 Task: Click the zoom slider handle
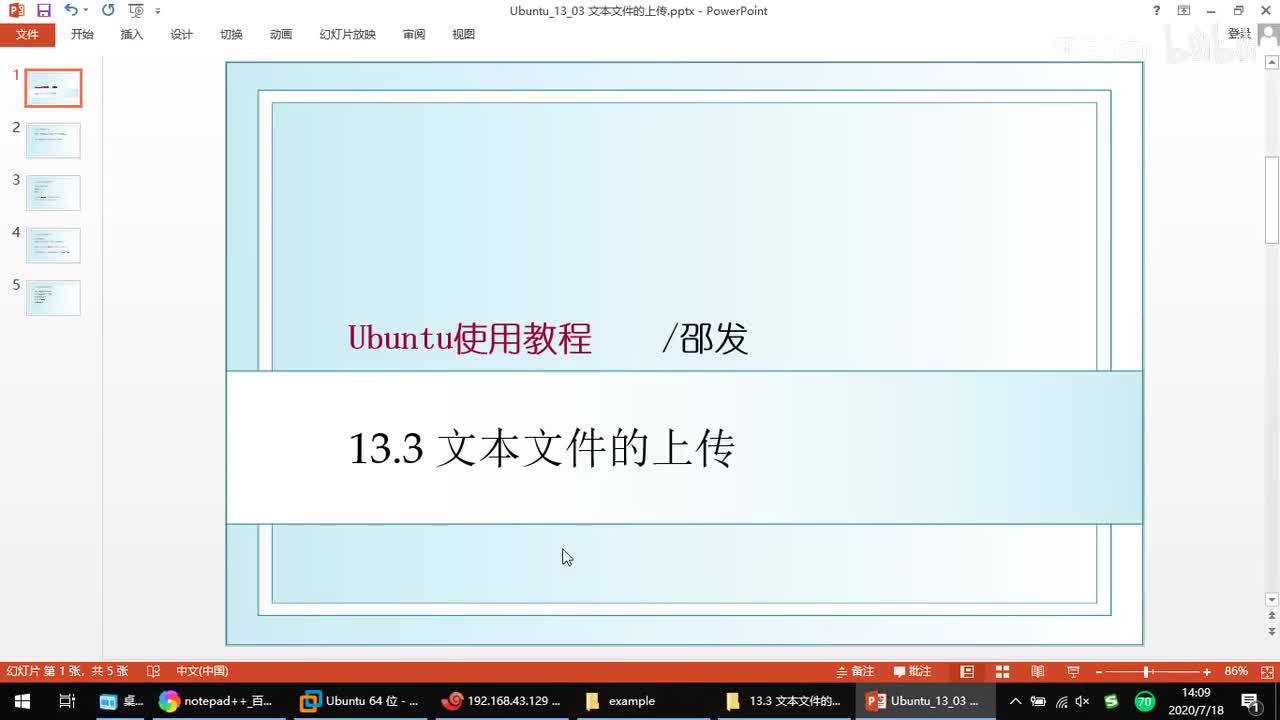[1147, 672]
